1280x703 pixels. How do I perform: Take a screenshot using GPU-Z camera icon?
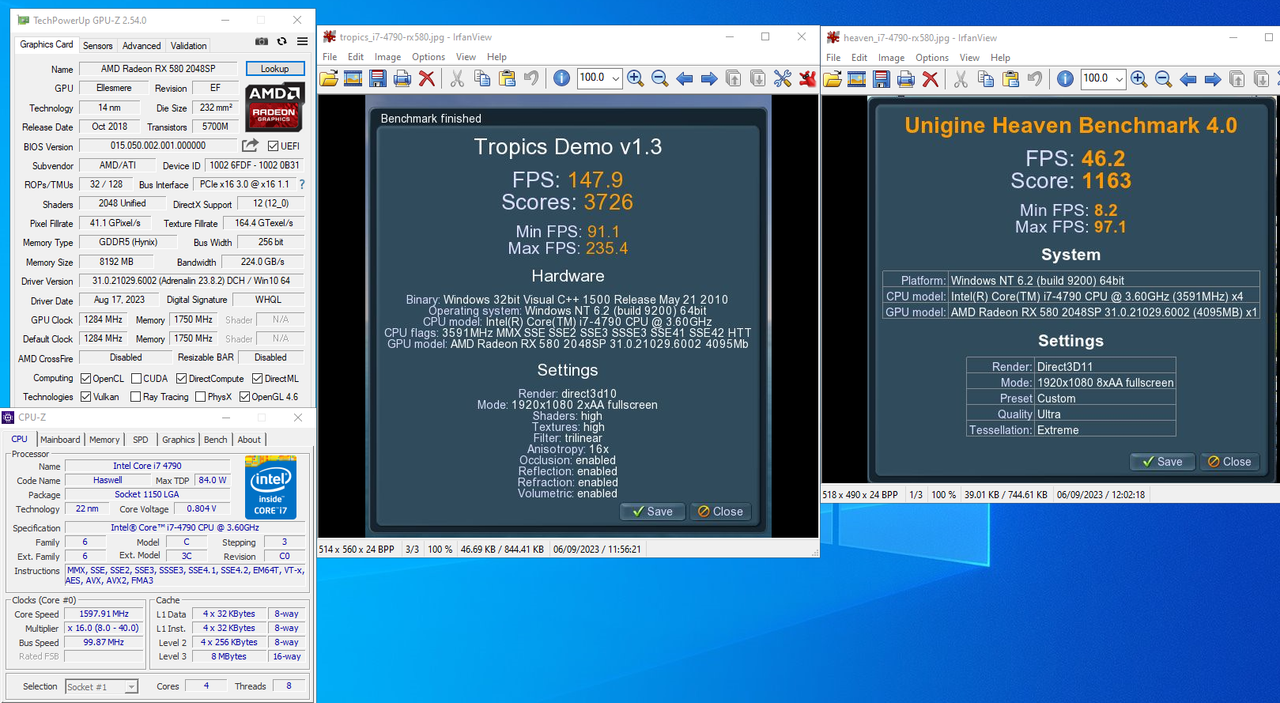point(262,42)
